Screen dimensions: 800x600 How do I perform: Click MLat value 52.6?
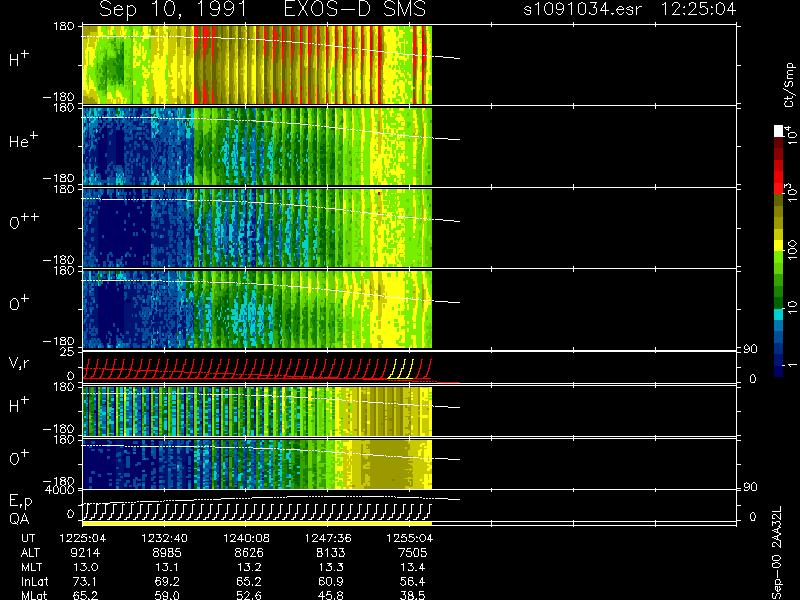click(249, 595)
